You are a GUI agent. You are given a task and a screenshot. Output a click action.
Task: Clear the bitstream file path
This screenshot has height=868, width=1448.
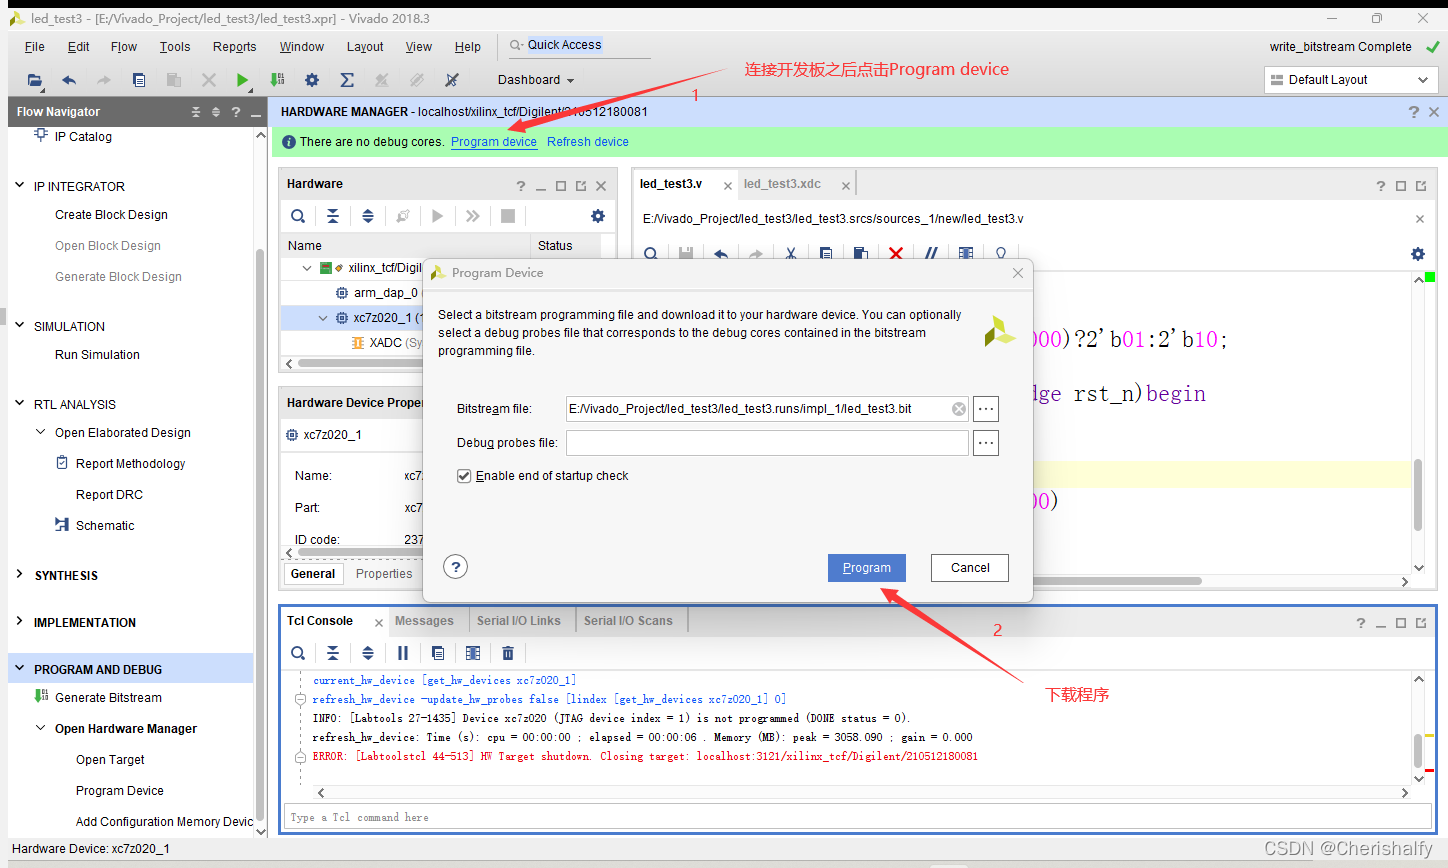(x=959, y=409)
